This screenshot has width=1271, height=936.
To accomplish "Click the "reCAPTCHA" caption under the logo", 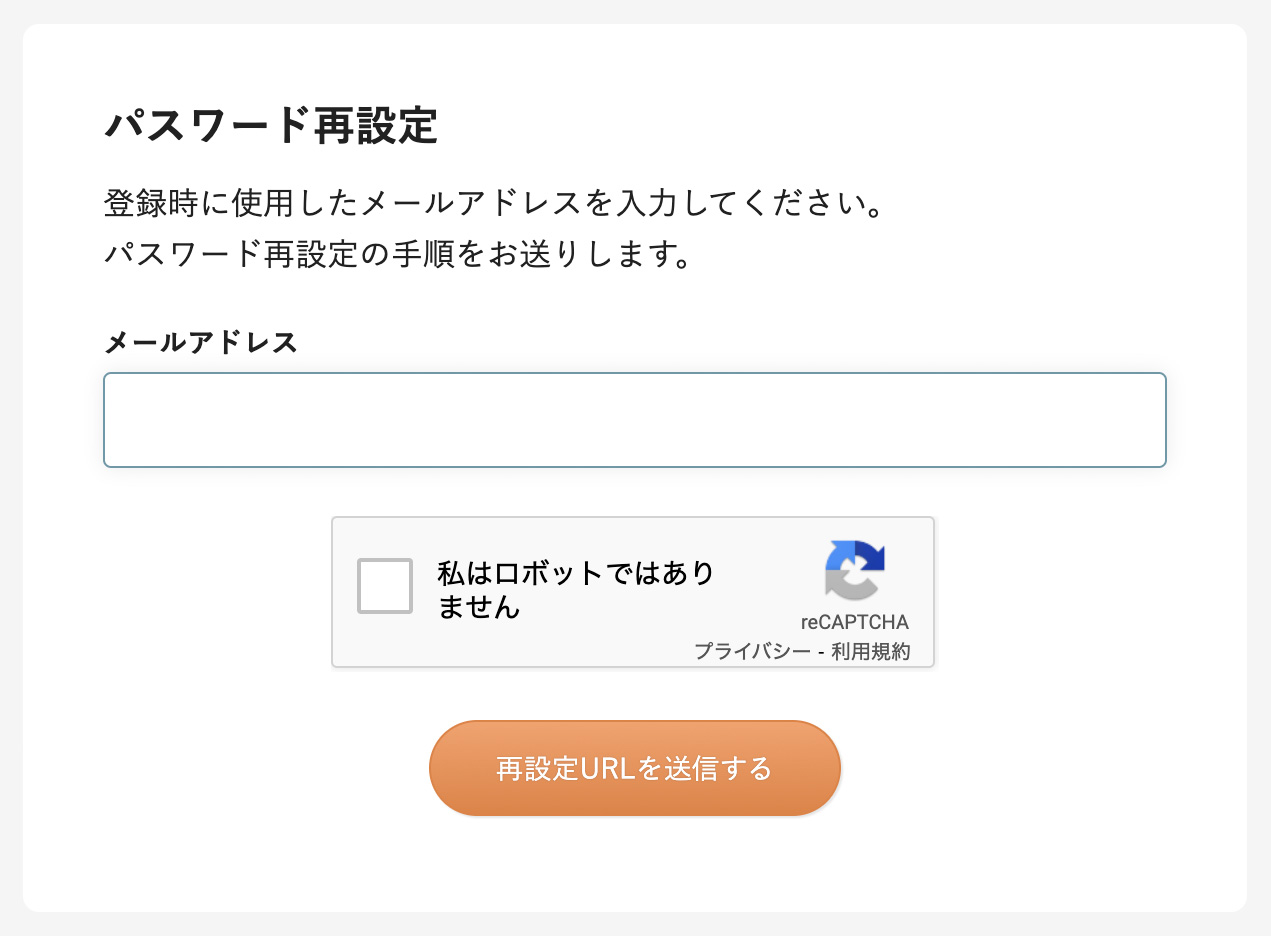I will tap(854, 622).
